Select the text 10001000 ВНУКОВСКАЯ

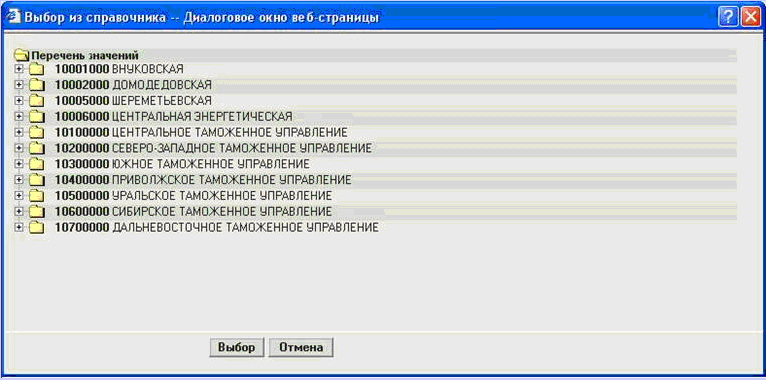point(119,69)
